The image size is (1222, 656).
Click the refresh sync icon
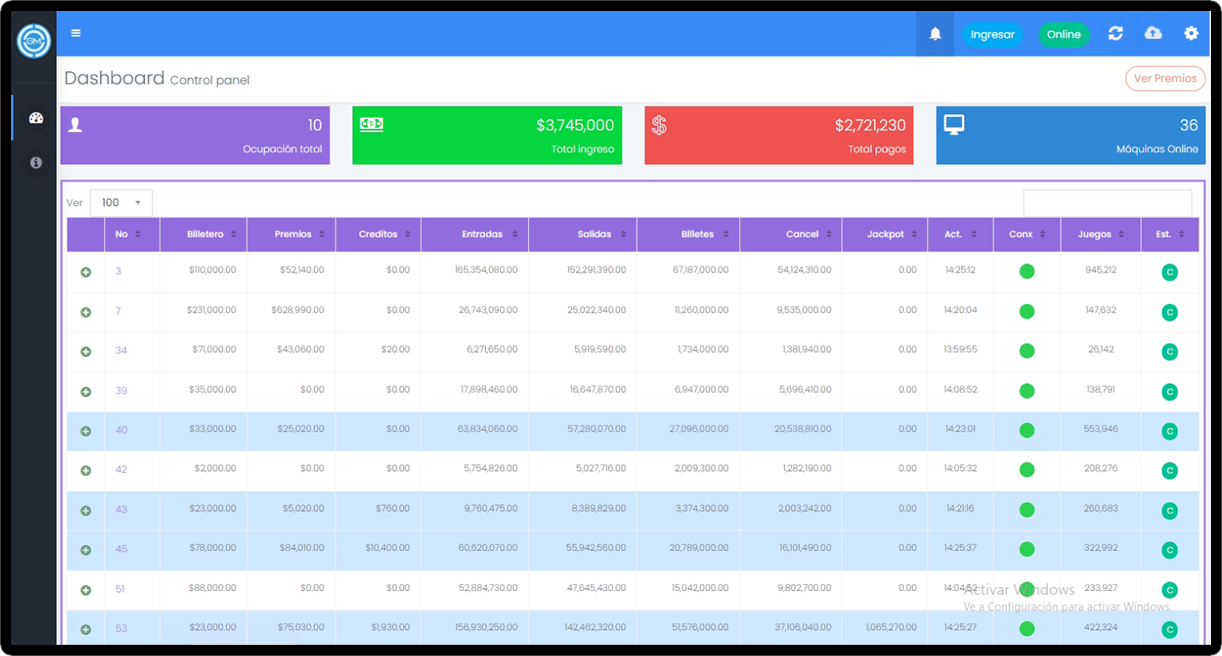1115,34
